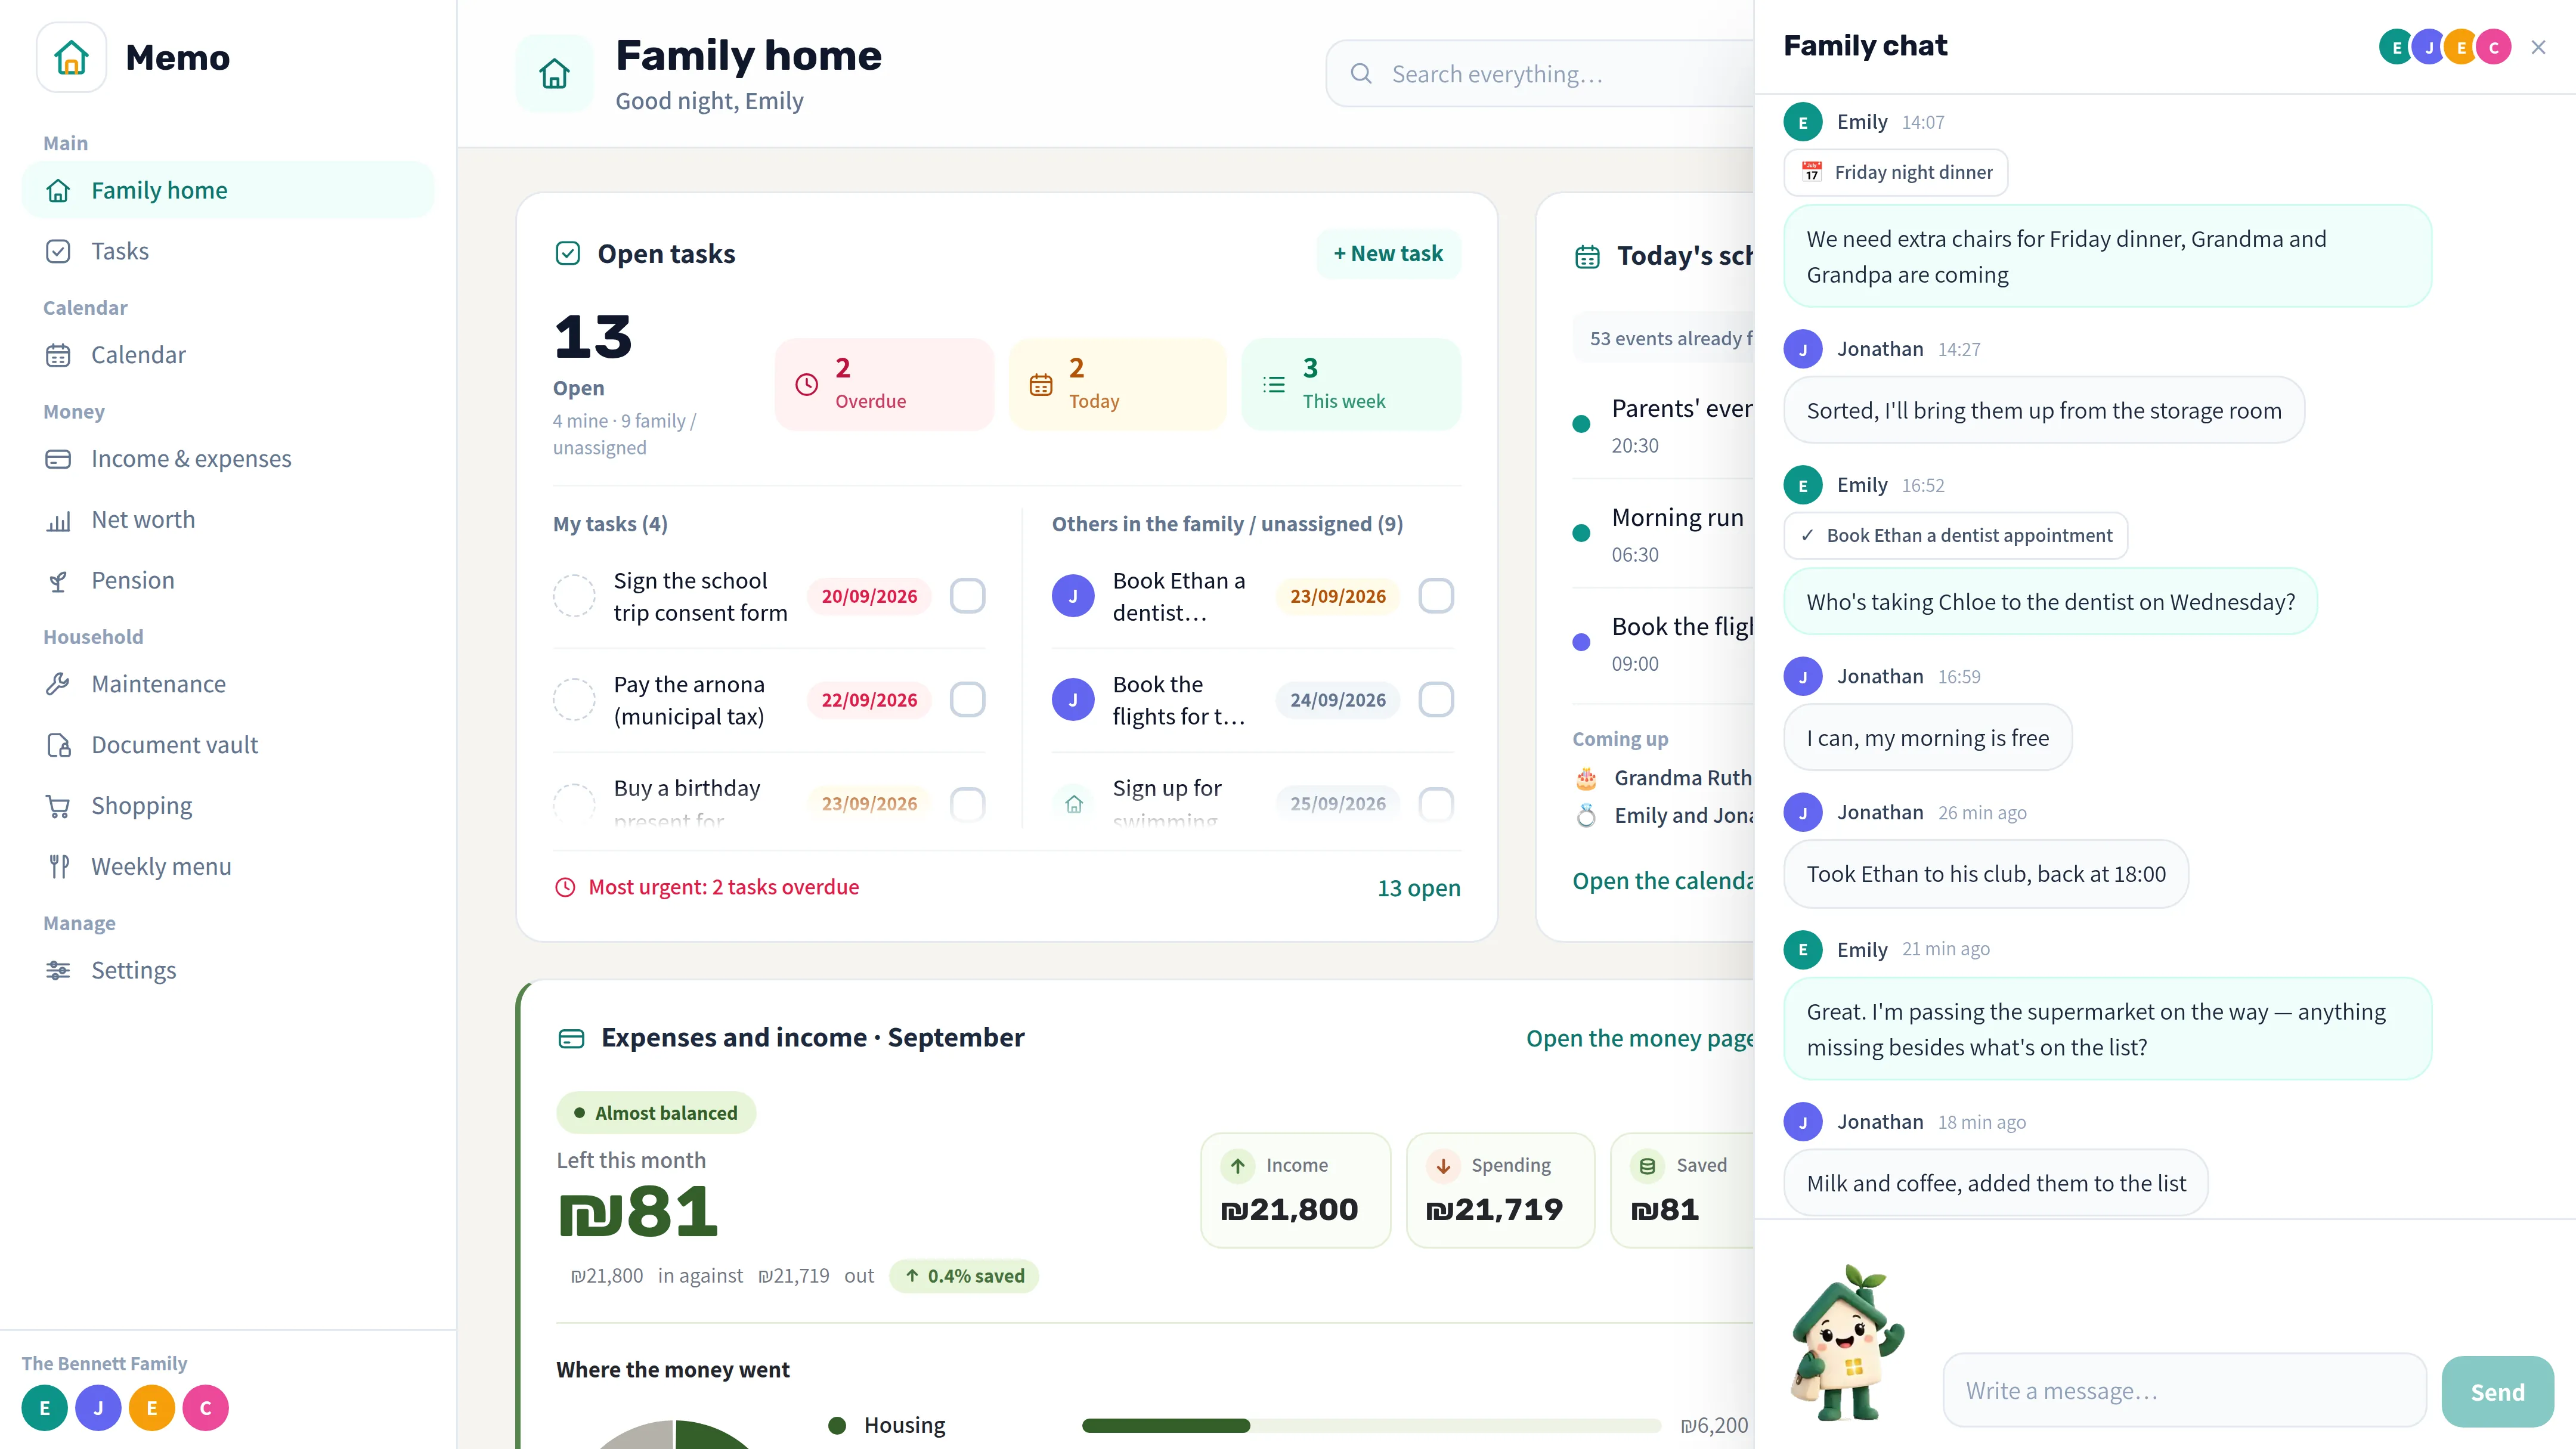Click the Memo house logo icon
Screen dimensions: 2576x1449
71,57
